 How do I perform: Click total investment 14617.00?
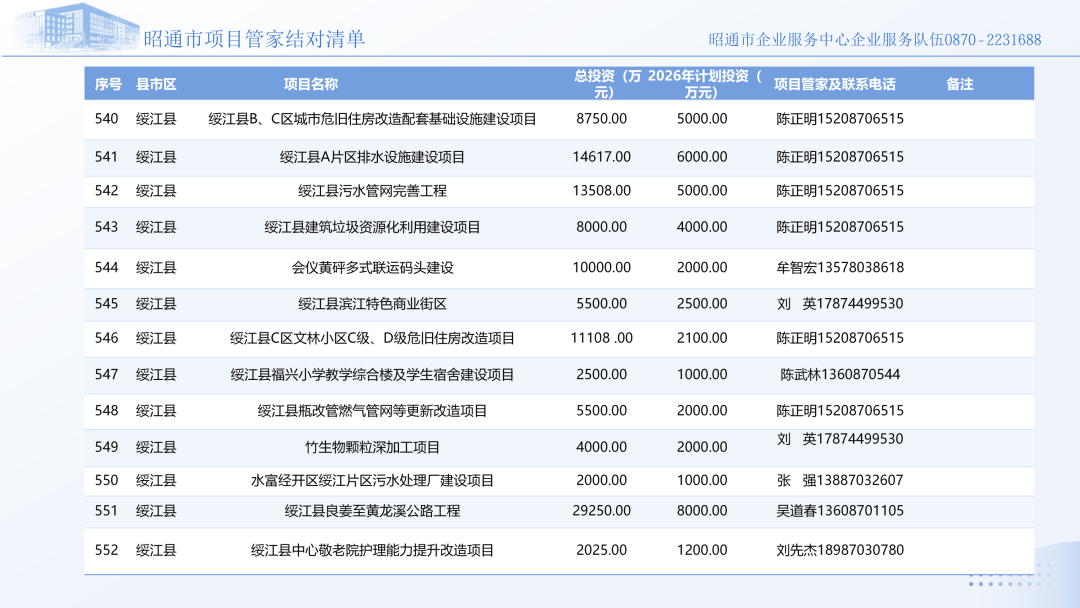click(601, 157)
